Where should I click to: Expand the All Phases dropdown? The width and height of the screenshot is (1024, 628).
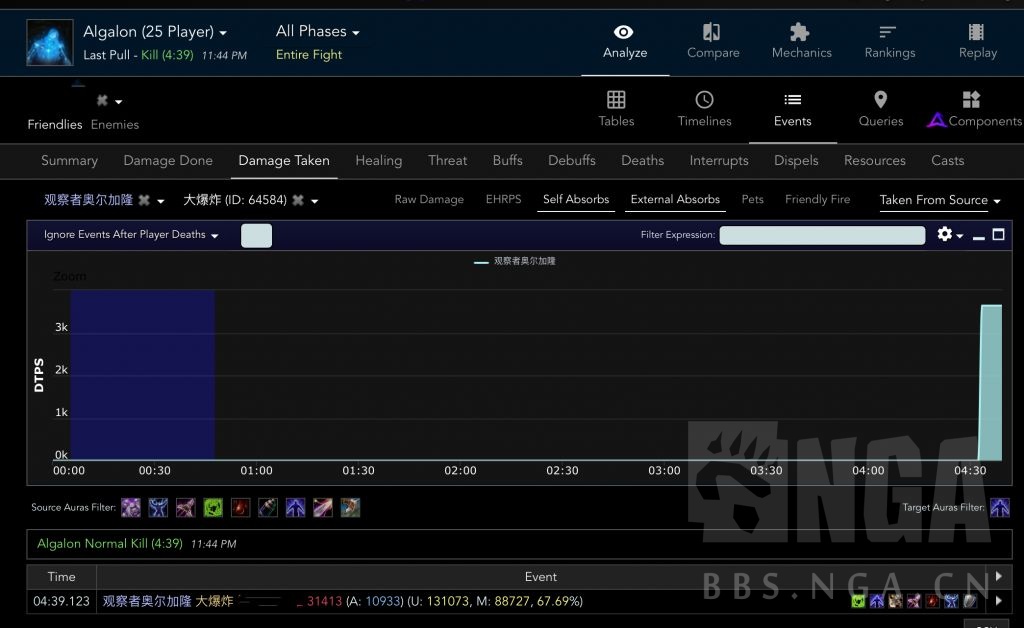(x=317, y=31)
